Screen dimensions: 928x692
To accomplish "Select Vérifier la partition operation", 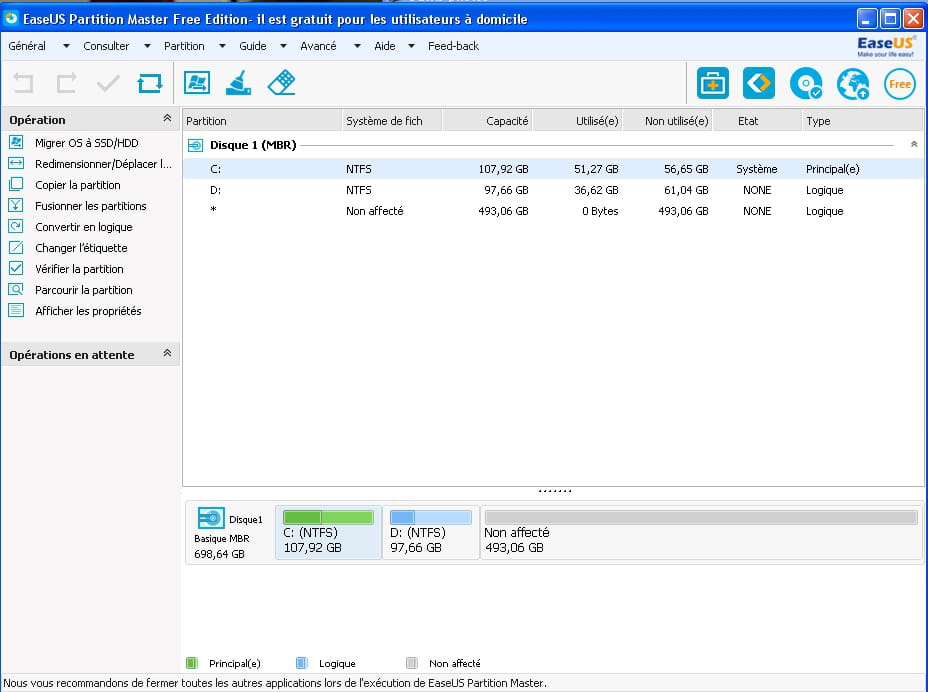I will [79, 269].
